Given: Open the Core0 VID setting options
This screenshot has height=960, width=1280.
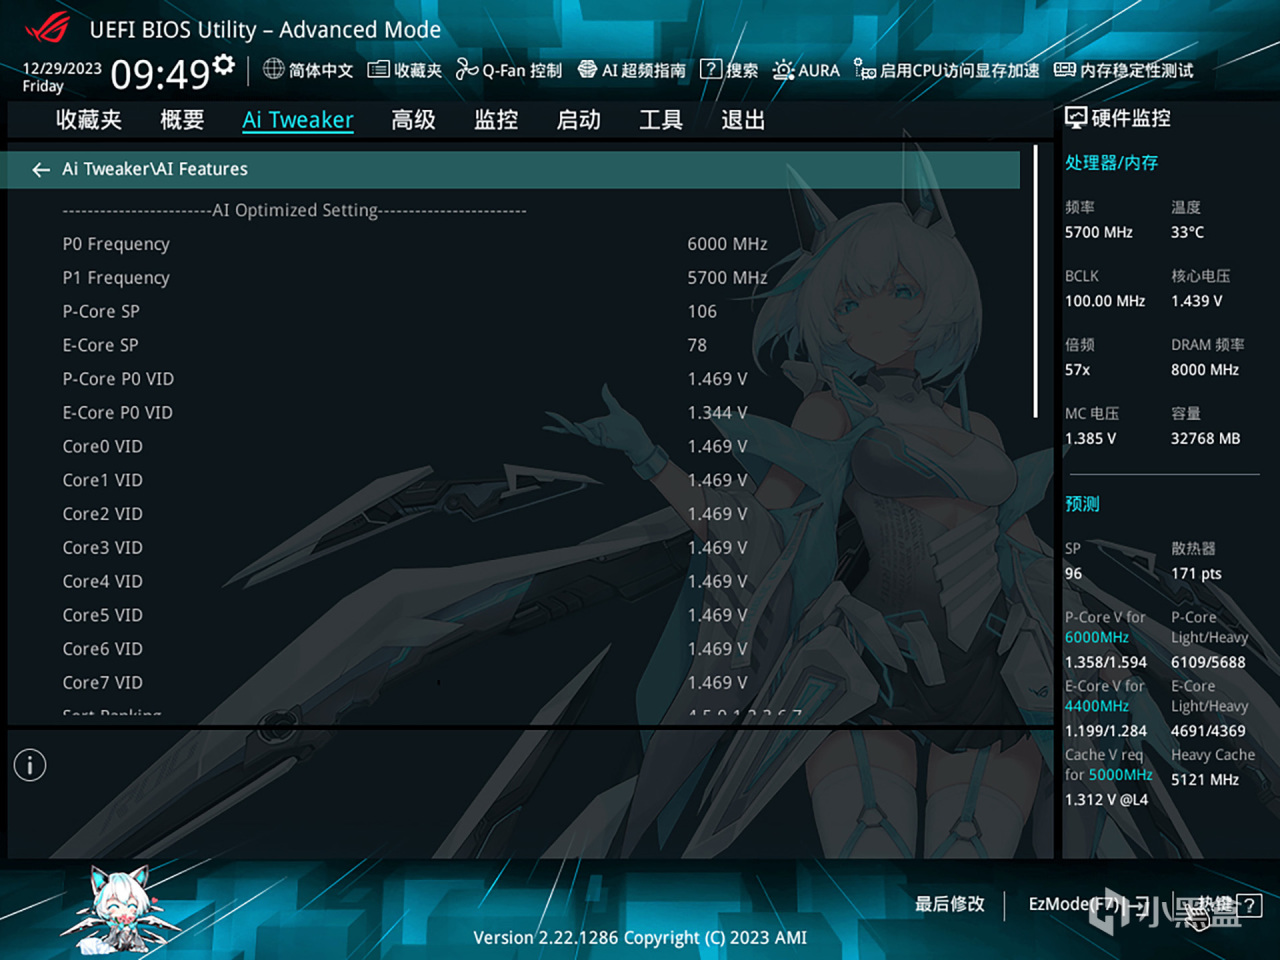Looking at the screenshot, I should click(x=717, y=446).
